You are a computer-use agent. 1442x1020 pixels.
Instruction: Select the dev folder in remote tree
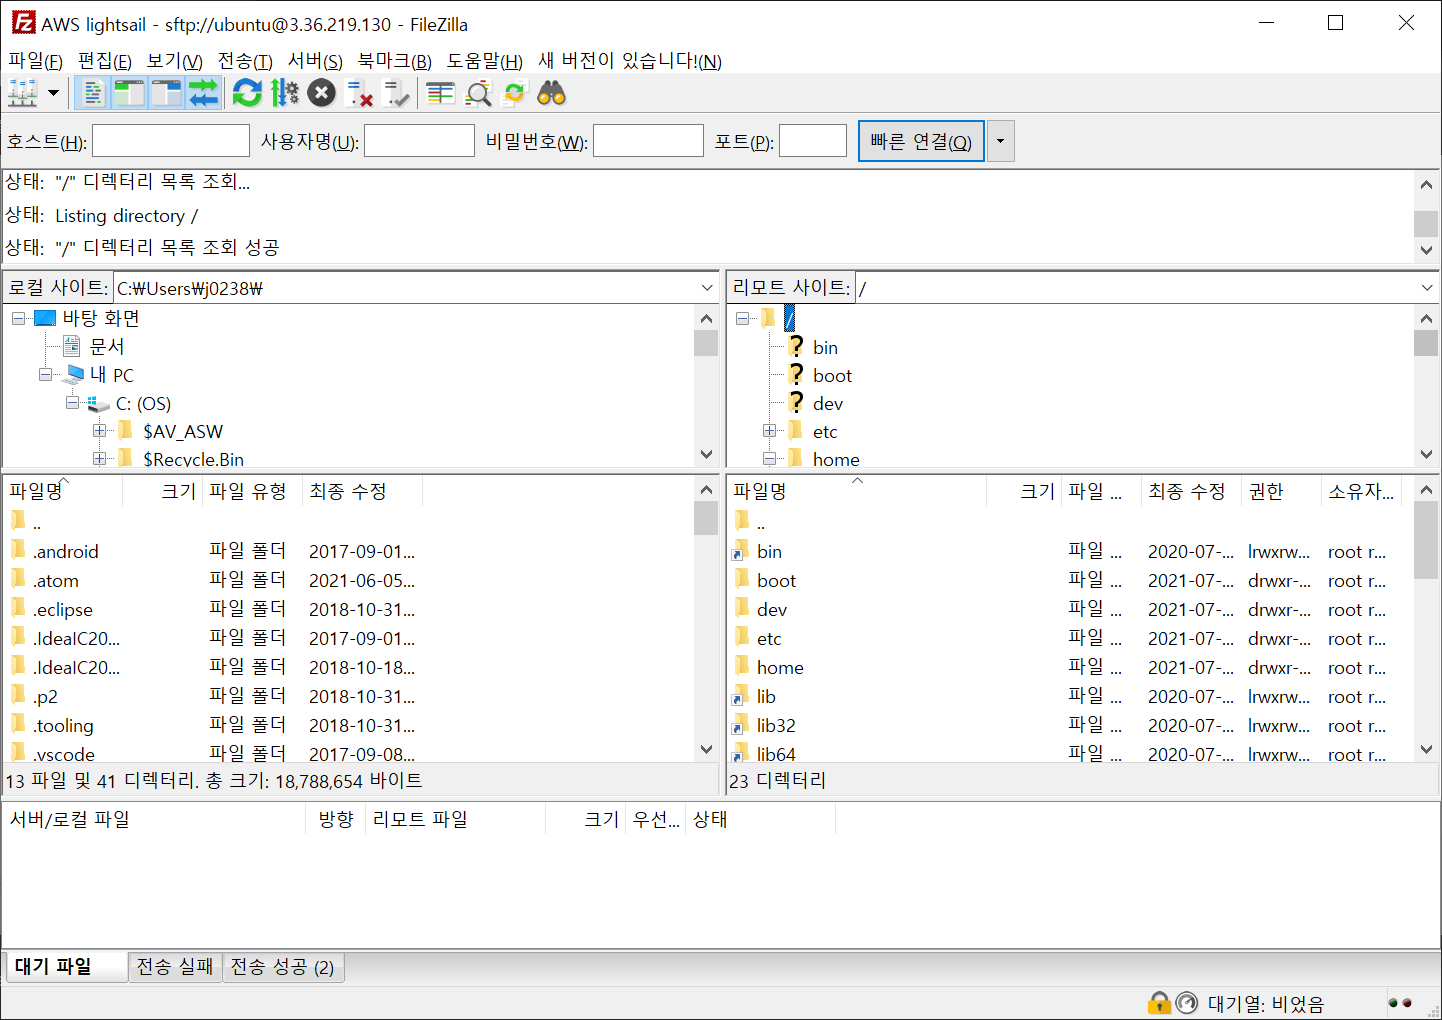(x=828, y=403)
